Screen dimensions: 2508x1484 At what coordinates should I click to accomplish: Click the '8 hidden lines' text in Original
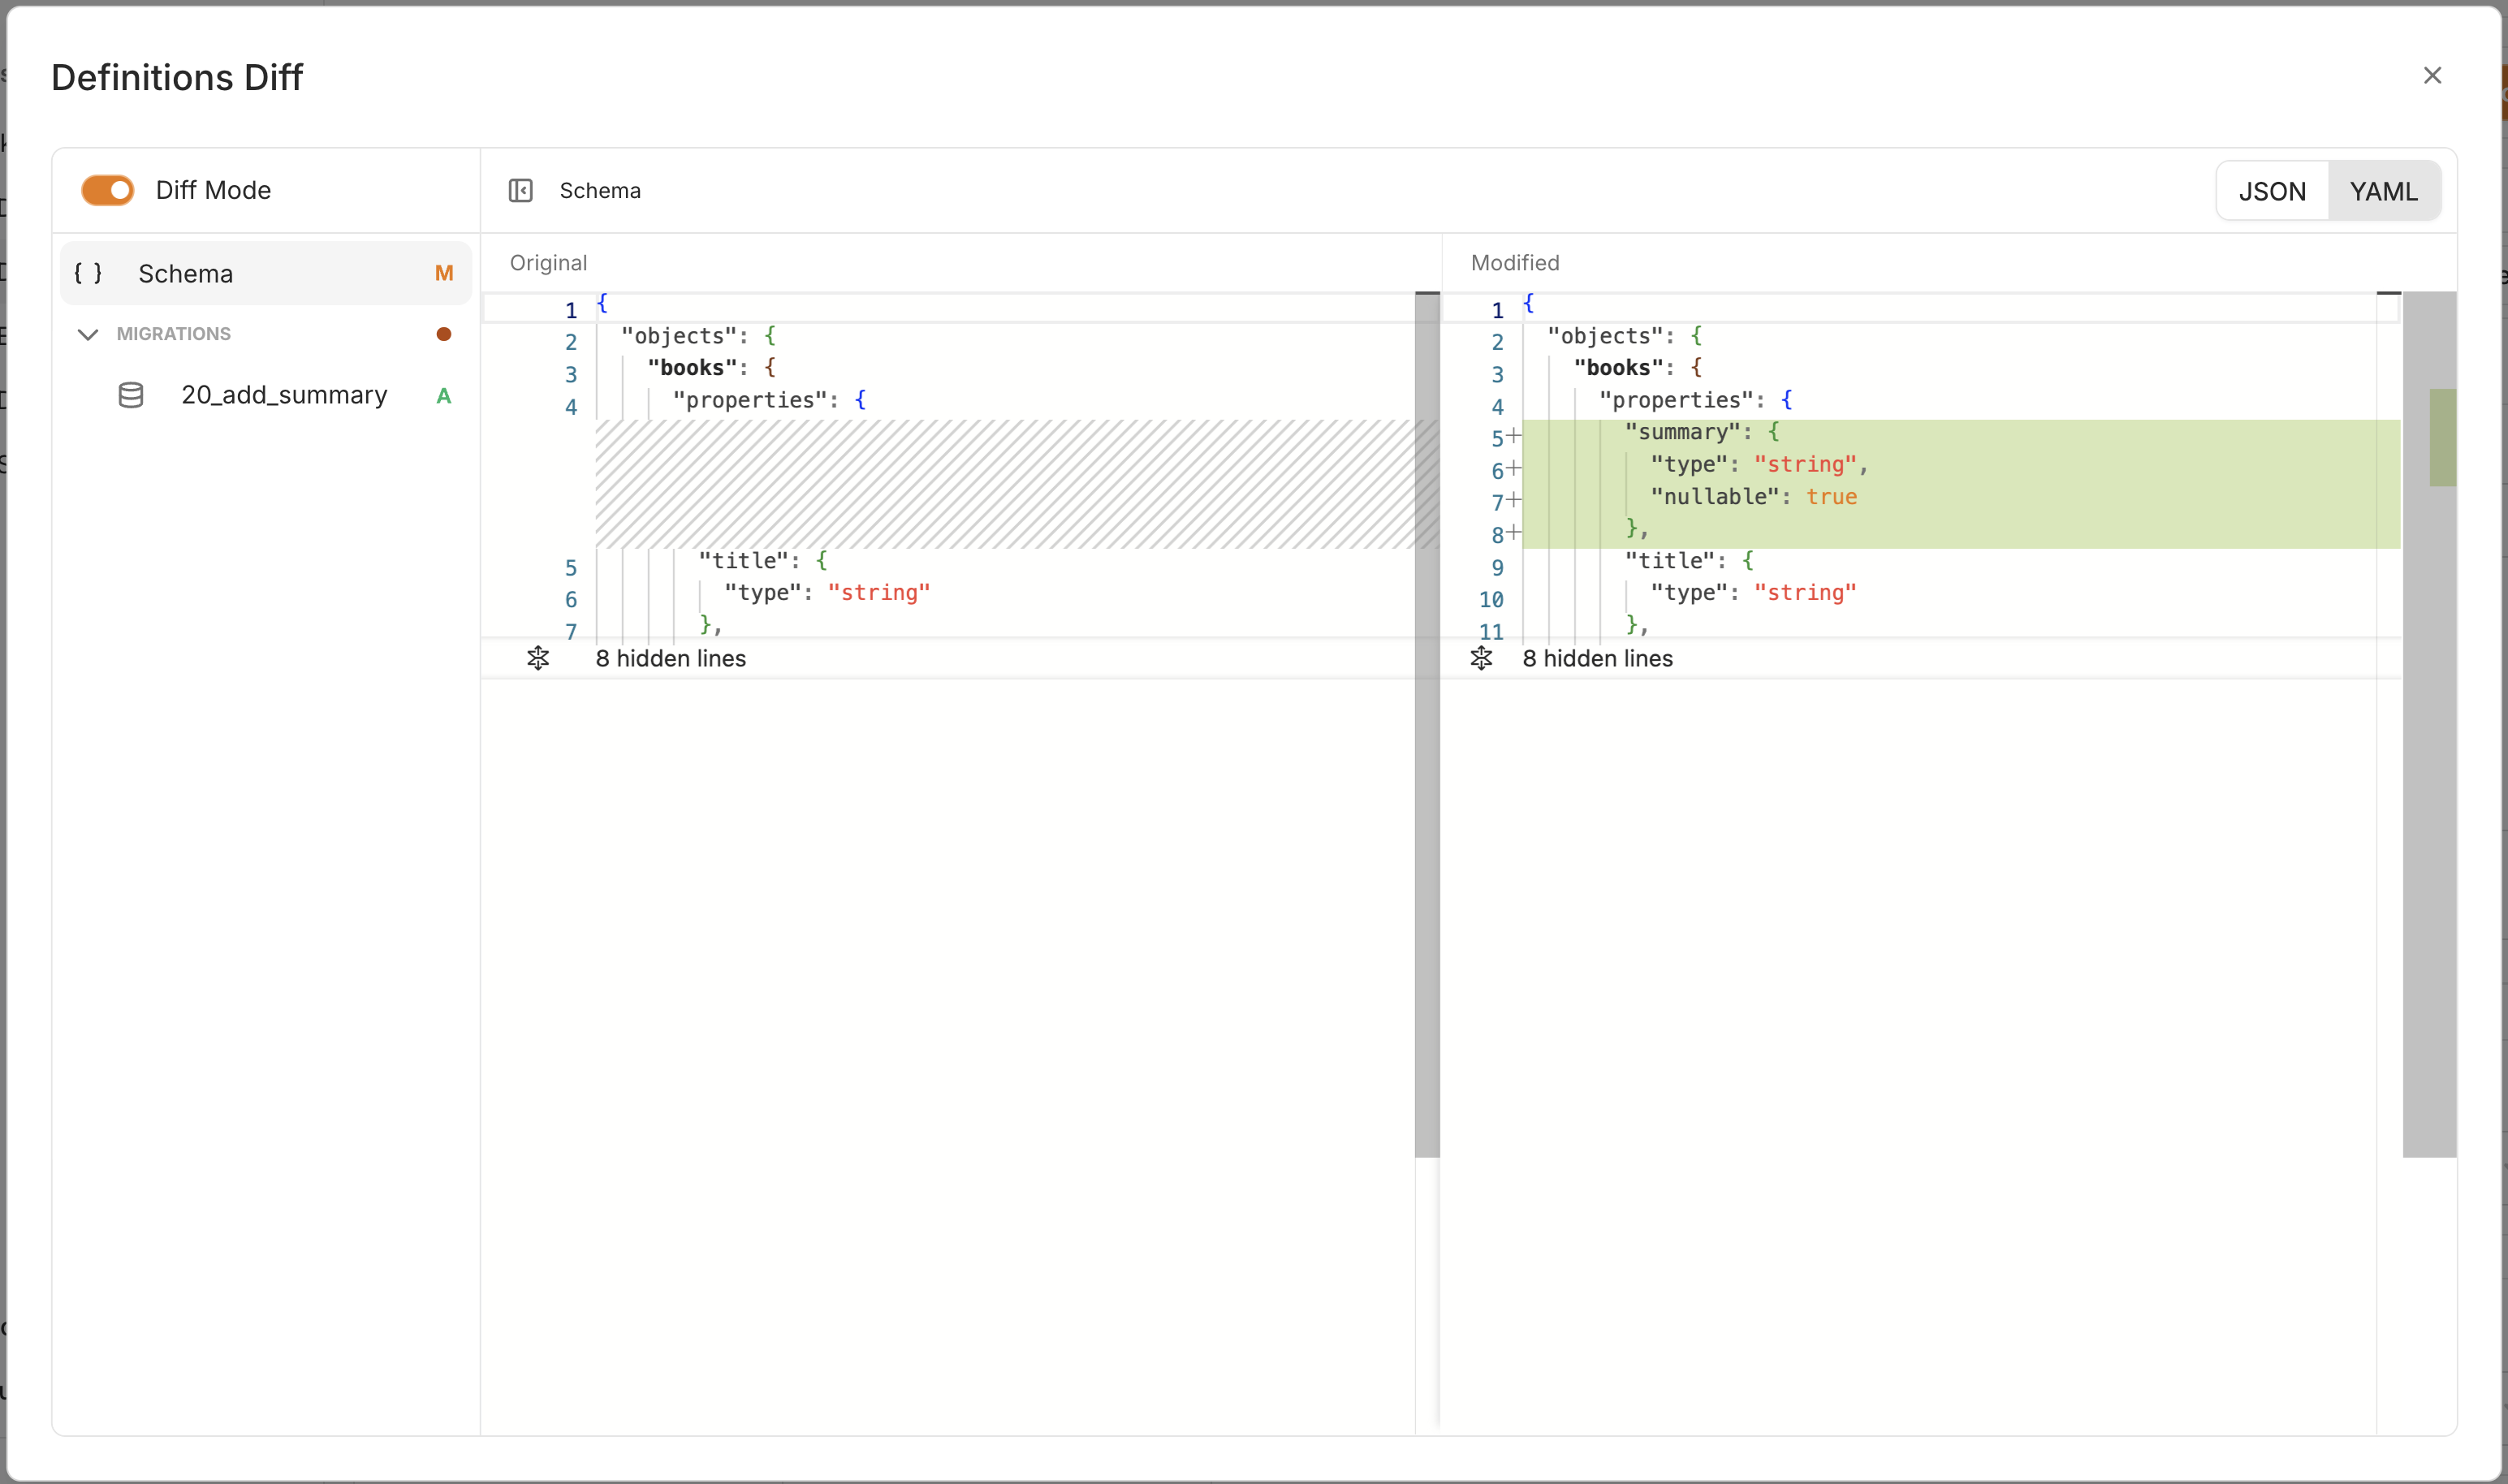coord(671,658)
